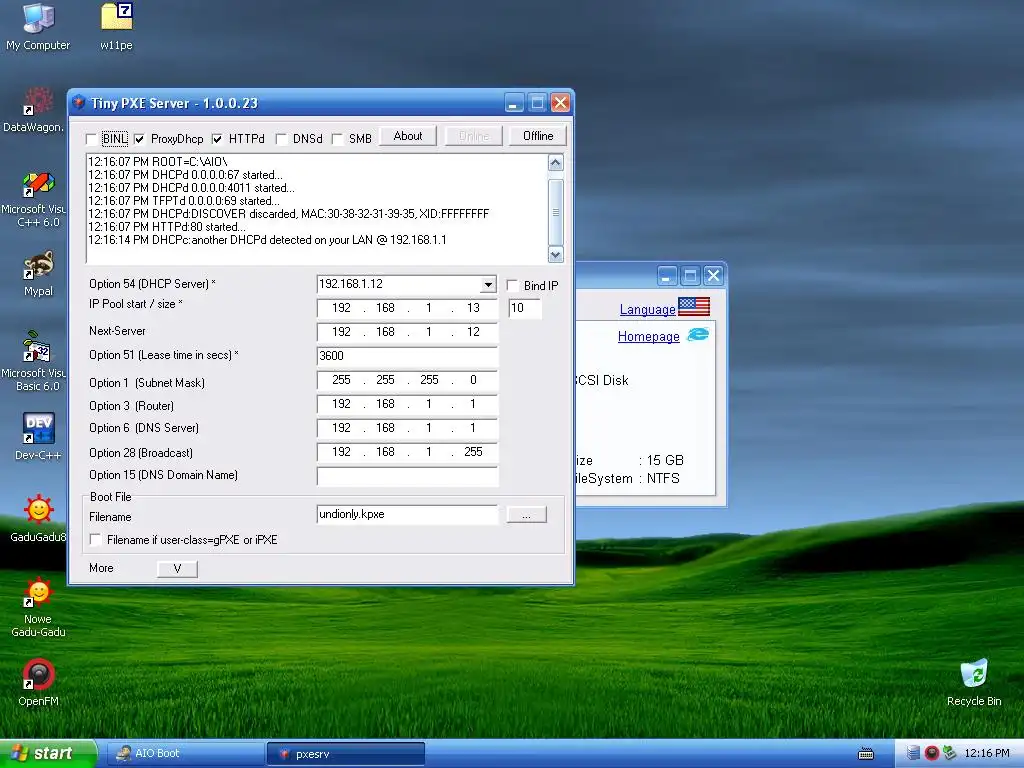1024x768 pixels.
Task: Click the boot Filename field
Action: pyautogui.click(x=408, y=515)
